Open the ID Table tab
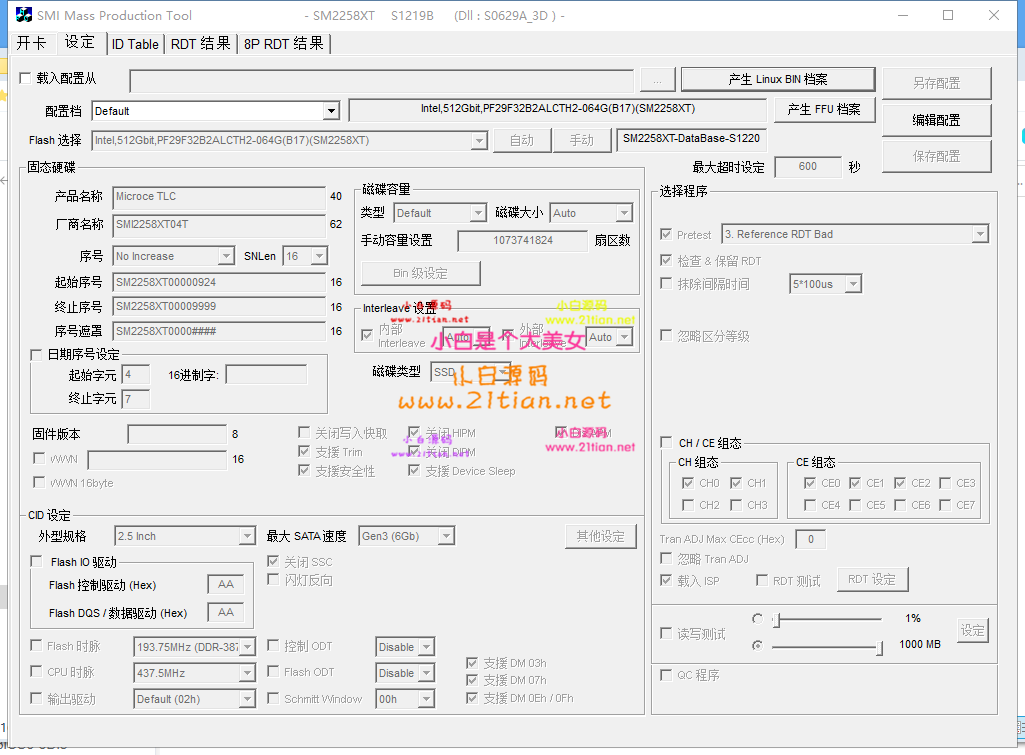1025x755 pixels. [135, 44]
